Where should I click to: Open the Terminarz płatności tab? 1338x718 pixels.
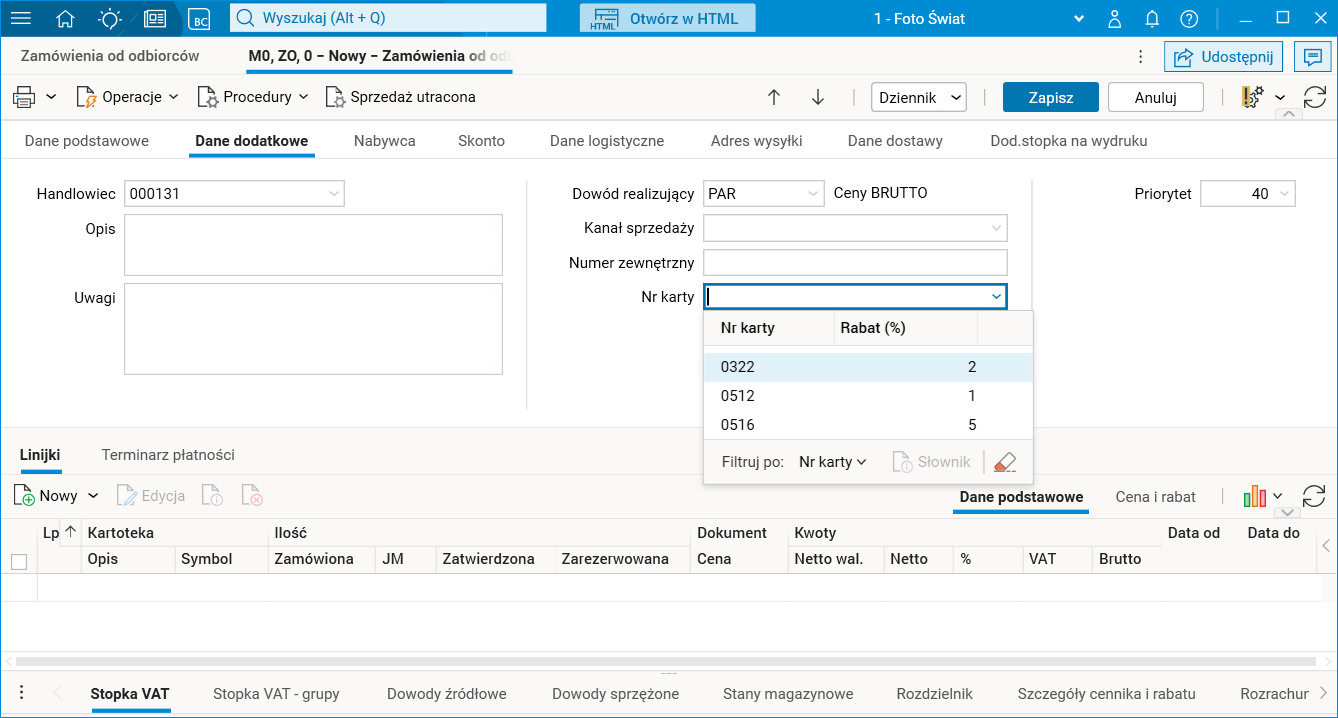pyautogui.click(x=168, y=455)
